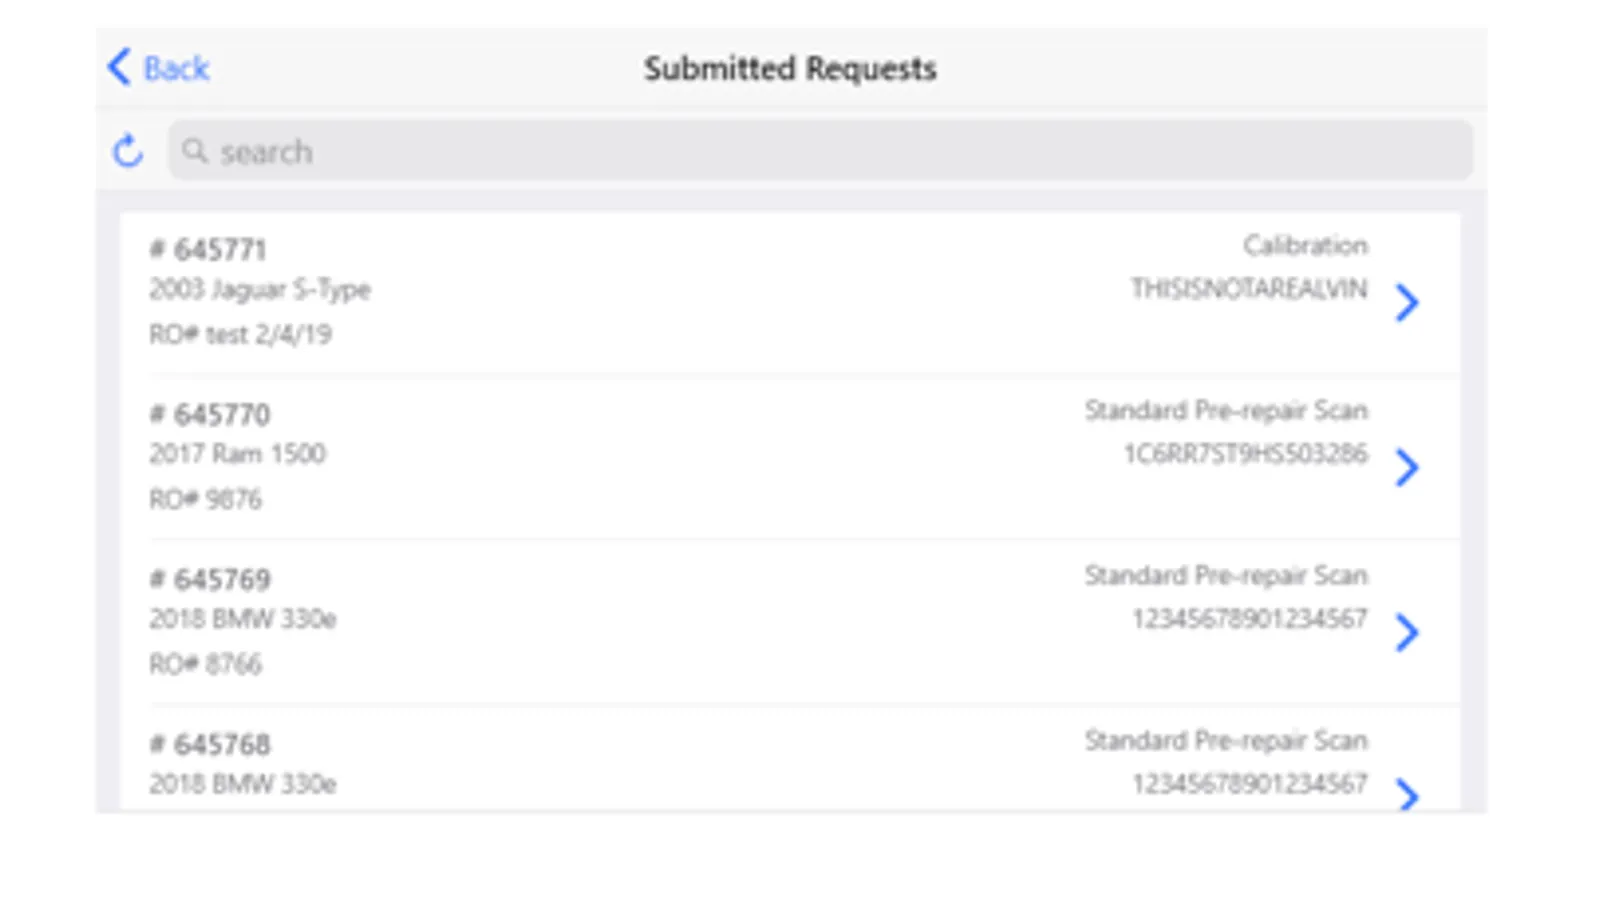Tap the Back button label
The height and width of the screenshot is (900, 1599).
(x=176, y=68)
